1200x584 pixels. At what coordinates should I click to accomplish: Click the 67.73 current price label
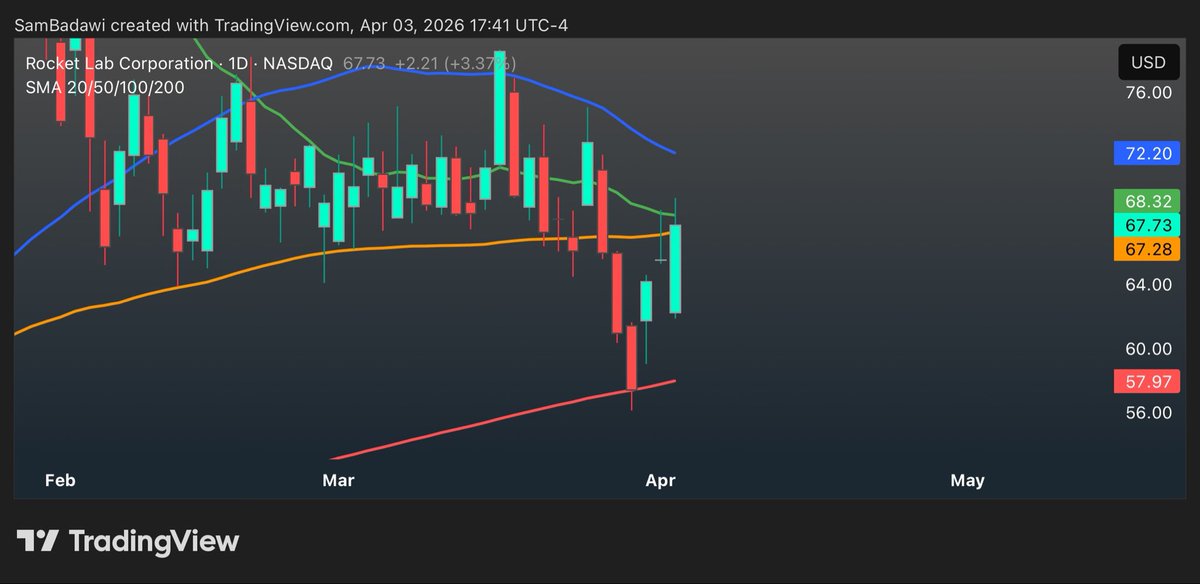coord(1147,225)
